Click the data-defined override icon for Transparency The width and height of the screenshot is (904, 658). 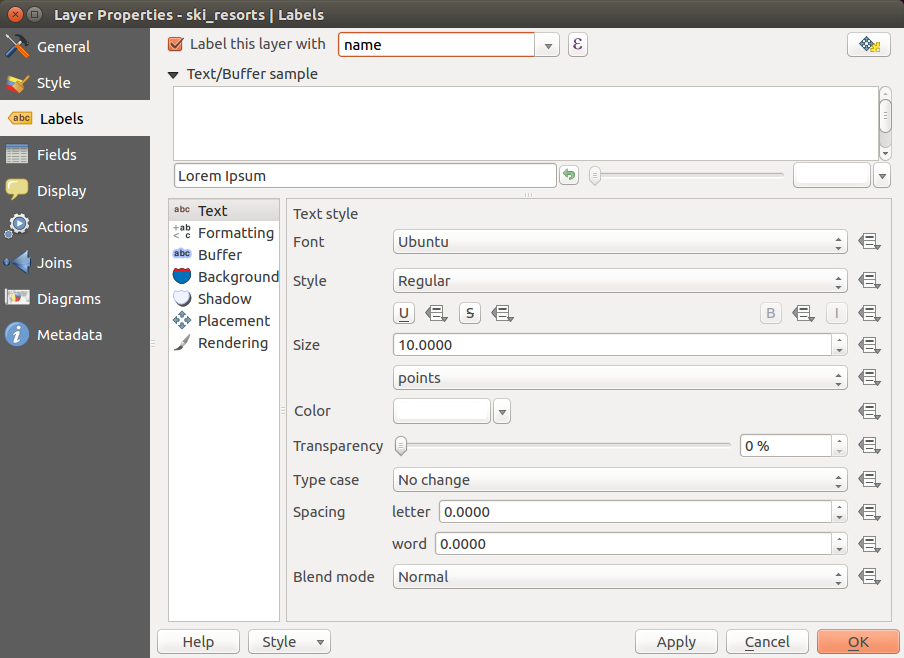[868, 446]
